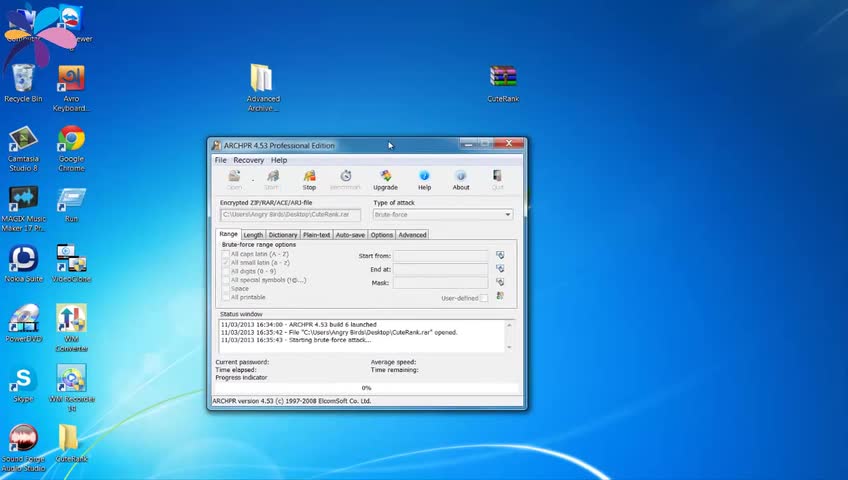Click the icon next to Start from field
The image size is (848, 480).
pyautogui.click(x=500, y=255)
